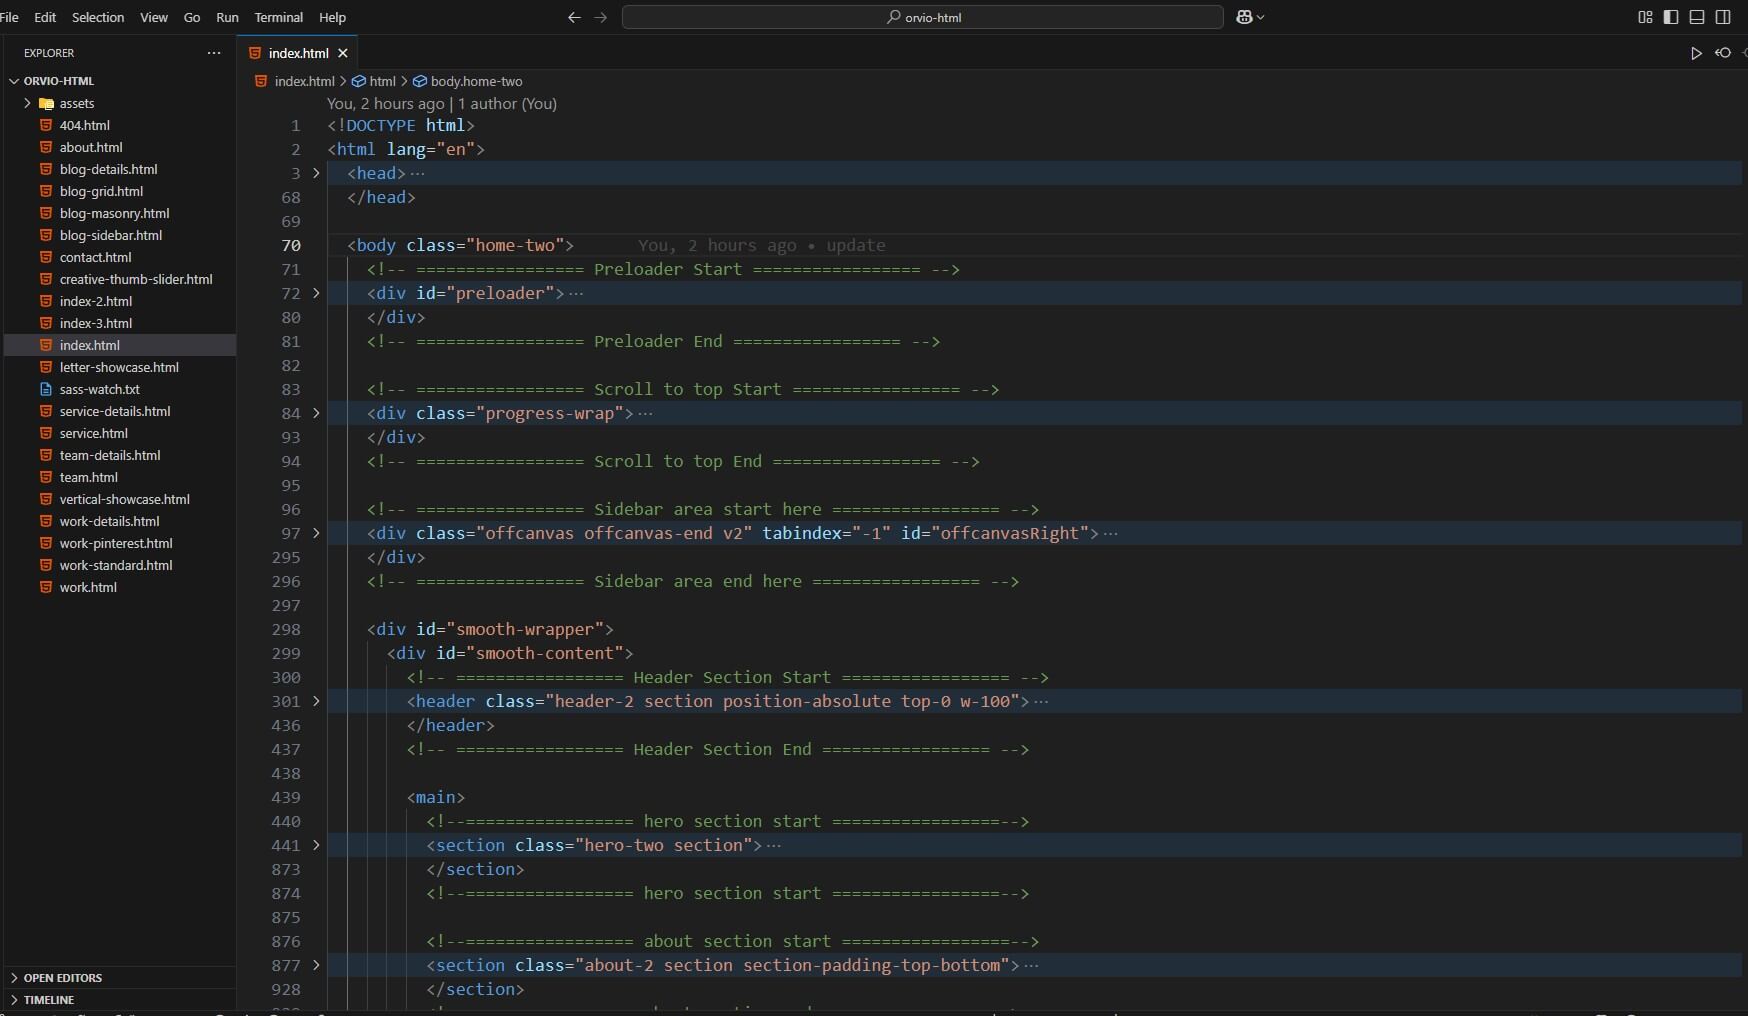
Task: Go back with the left arrow
Action: point(574,17)
